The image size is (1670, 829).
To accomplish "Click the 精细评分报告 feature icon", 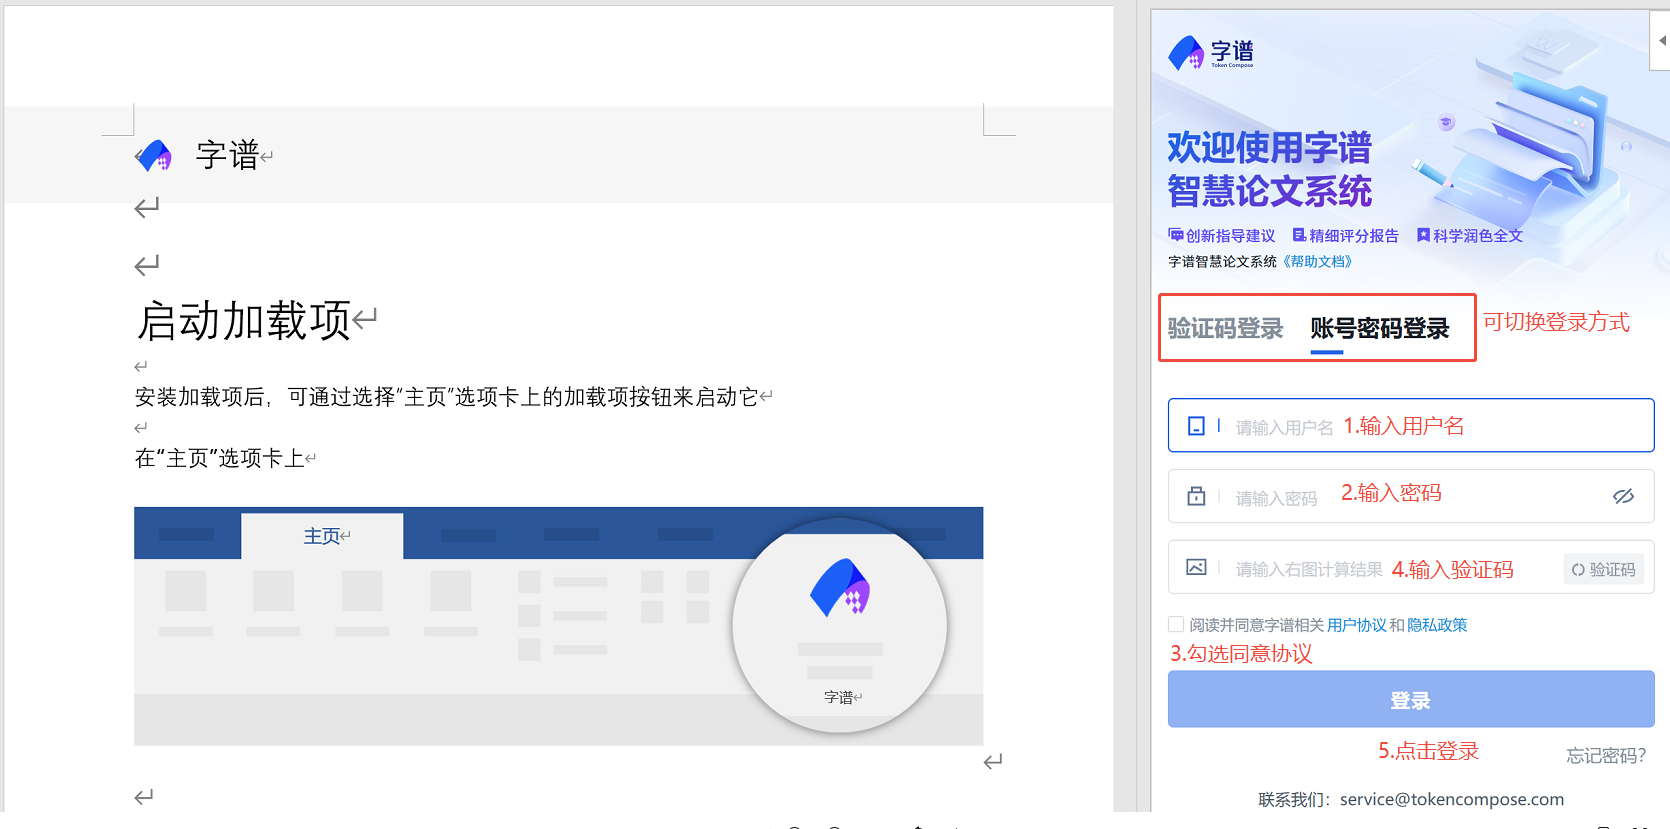I will pyautogui.click(x=1299, y=235).
